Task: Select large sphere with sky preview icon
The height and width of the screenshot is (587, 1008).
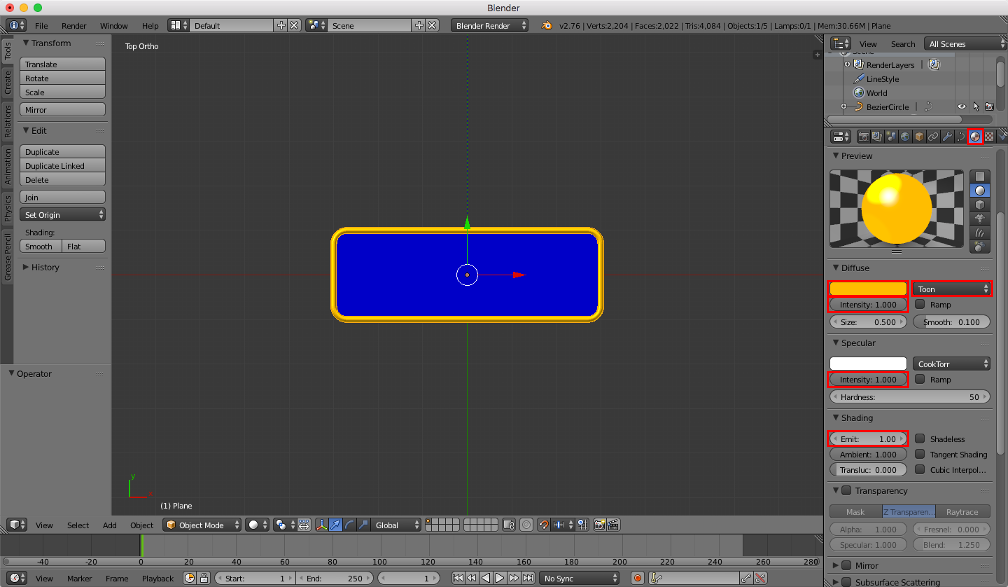Action: coord(980,247)
